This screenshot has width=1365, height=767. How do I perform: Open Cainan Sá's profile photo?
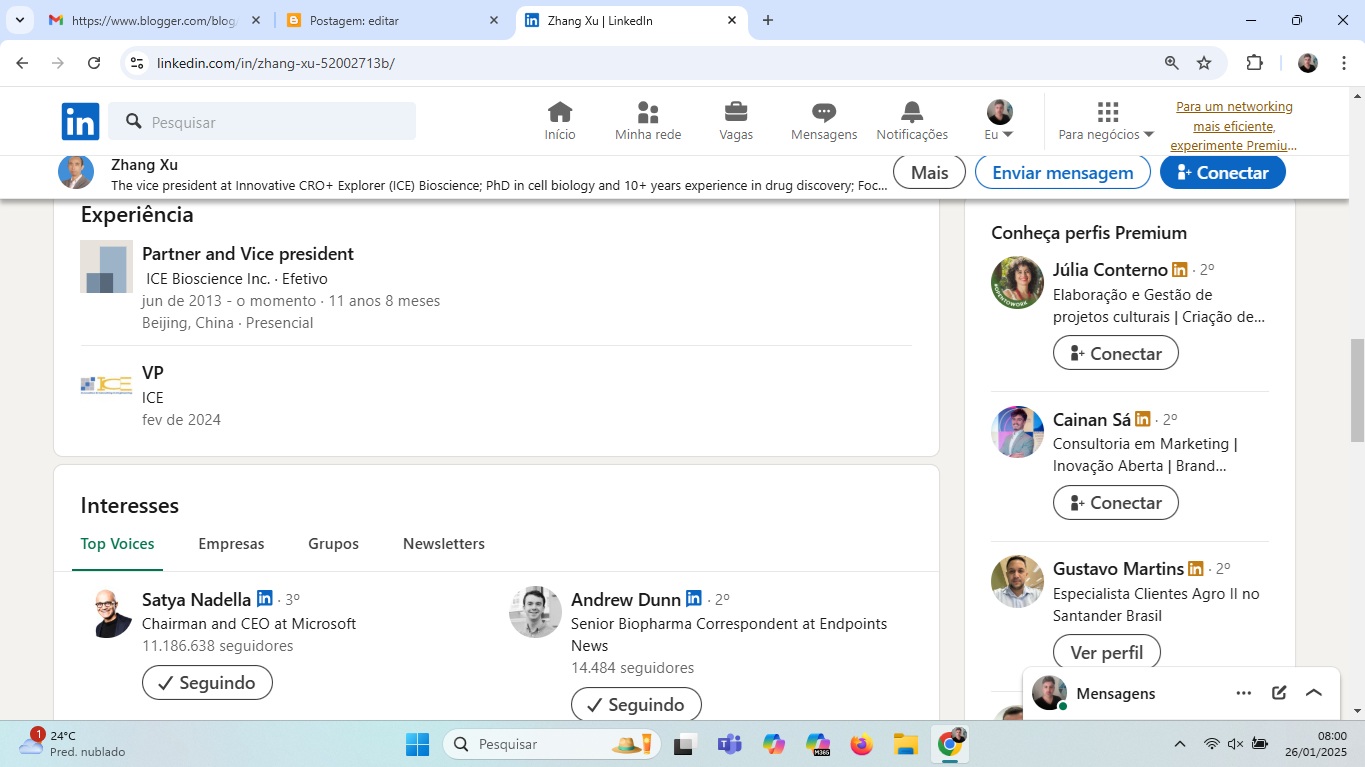pyautogui.click(x=1017, y=432)
